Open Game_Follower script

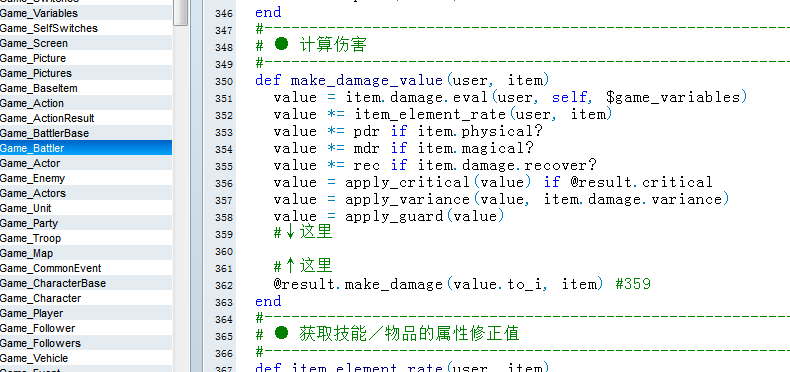coord(86,328)
